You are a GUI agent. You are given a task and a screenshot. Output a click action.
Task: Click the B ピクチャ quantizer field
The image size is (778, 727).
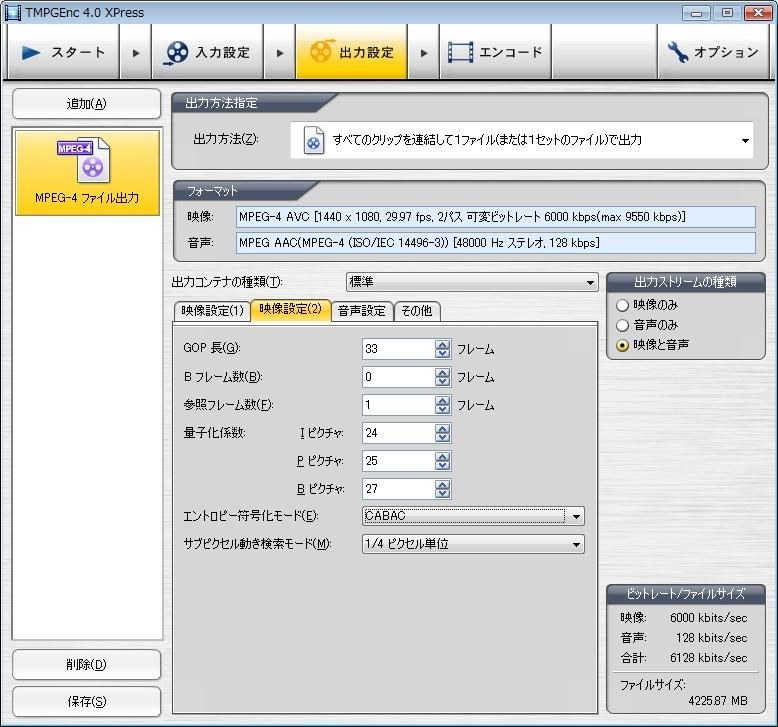[x=398, y=489]
